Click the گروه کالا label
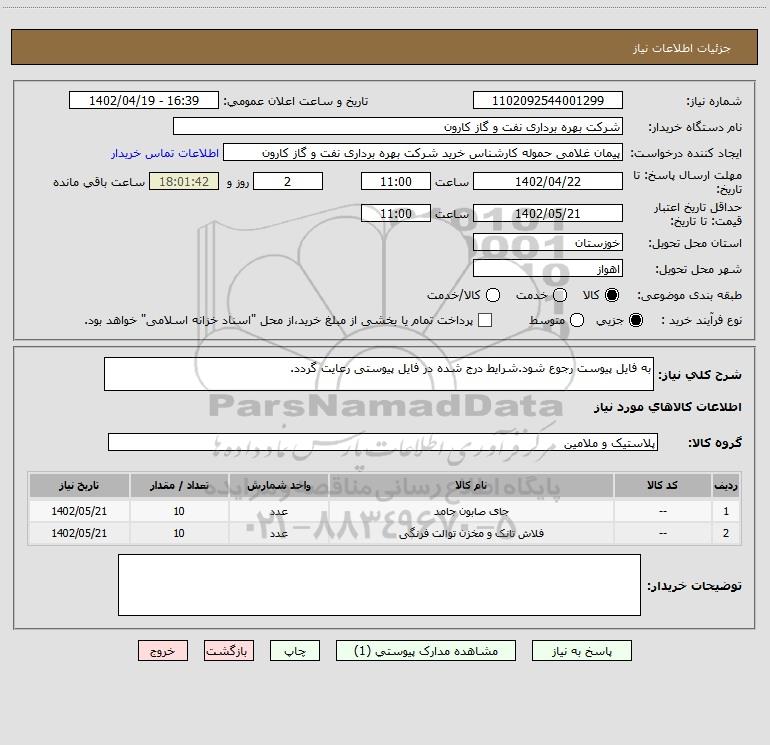 (x=715, y=442)
